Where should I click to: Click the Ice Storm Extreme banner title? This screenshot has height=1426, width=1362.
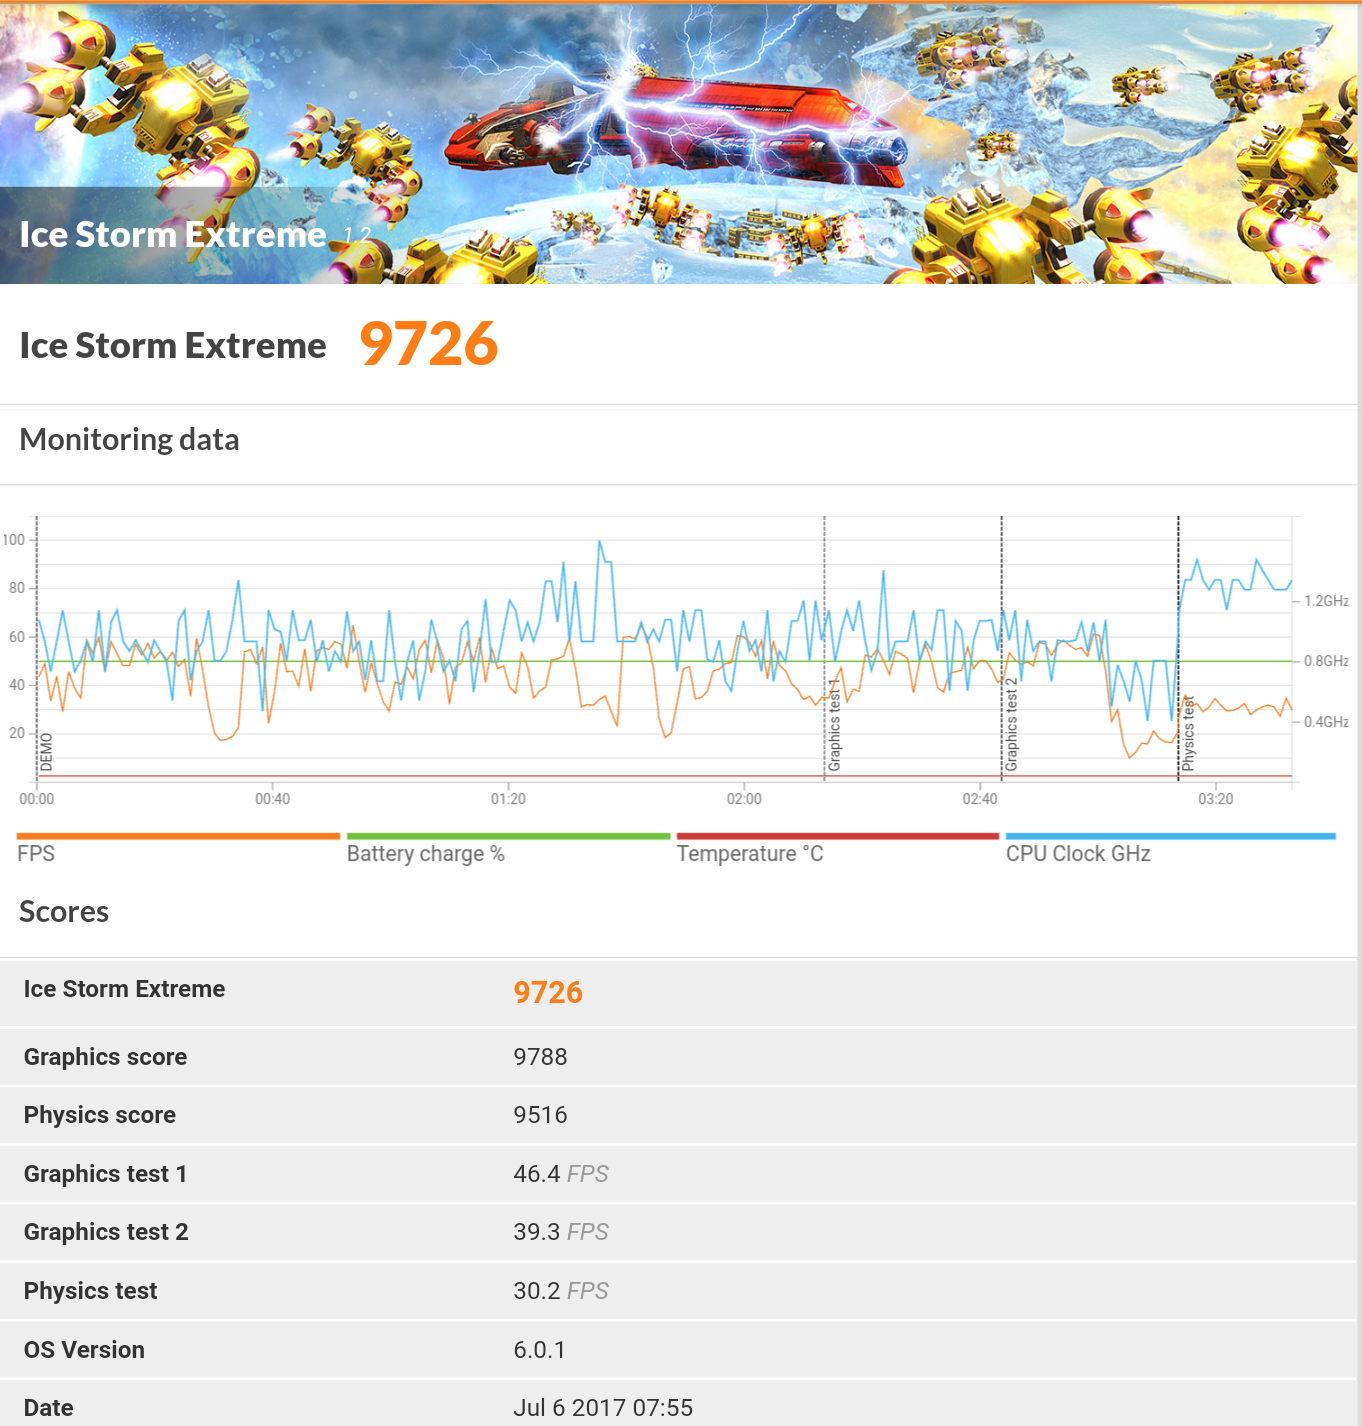point(173,234)
